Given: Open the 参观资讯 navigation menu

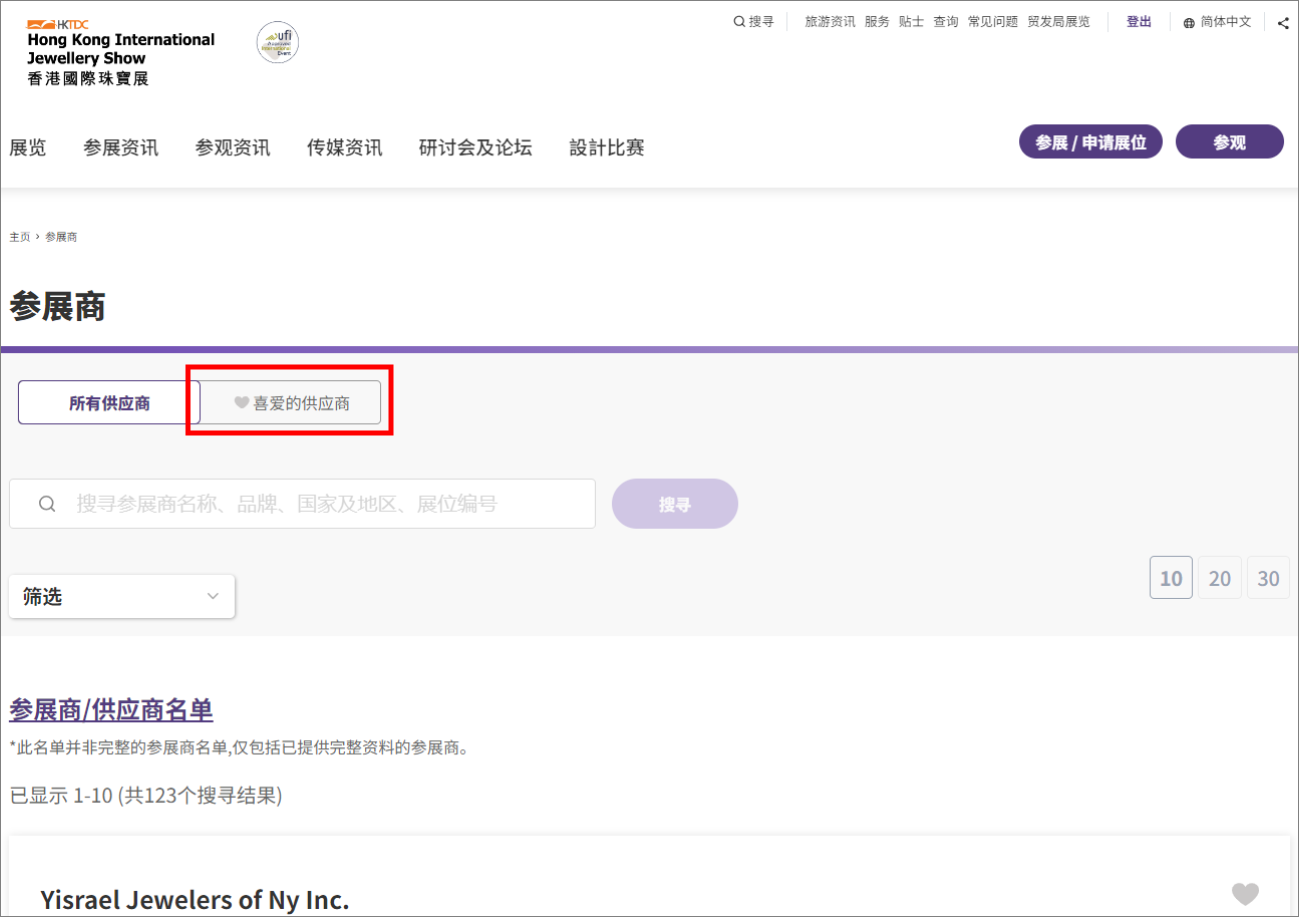Looking at the screenshot, I should 233,148.
